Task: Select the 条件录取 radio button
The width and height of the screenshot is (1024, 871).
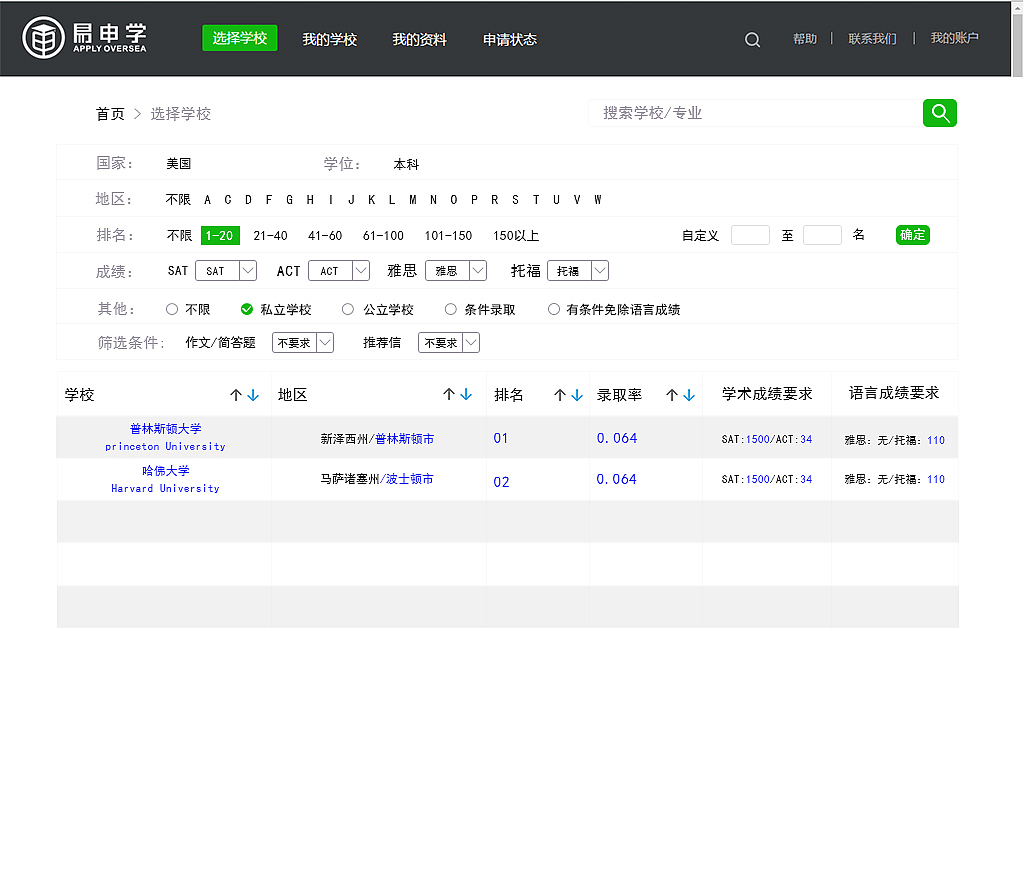Action: pos(451,309)
